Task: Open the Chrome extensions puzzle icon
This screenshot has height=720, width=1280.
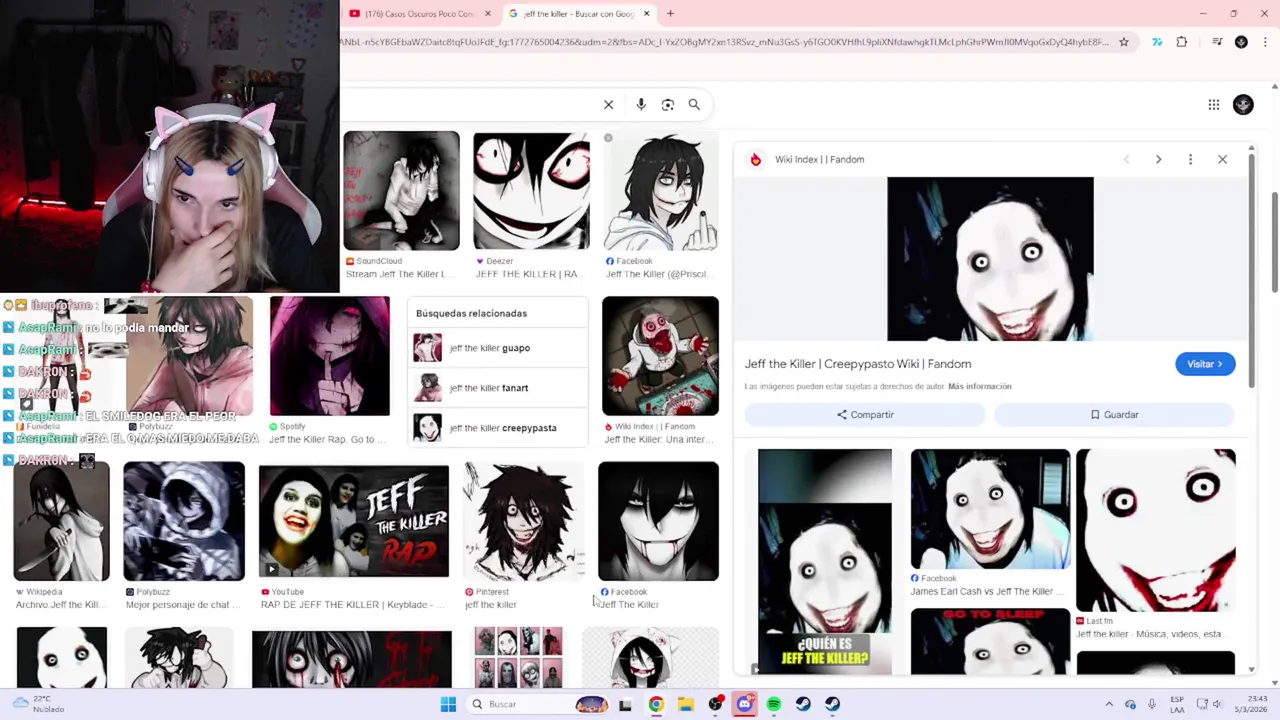Action: [x=1181, y=42]
